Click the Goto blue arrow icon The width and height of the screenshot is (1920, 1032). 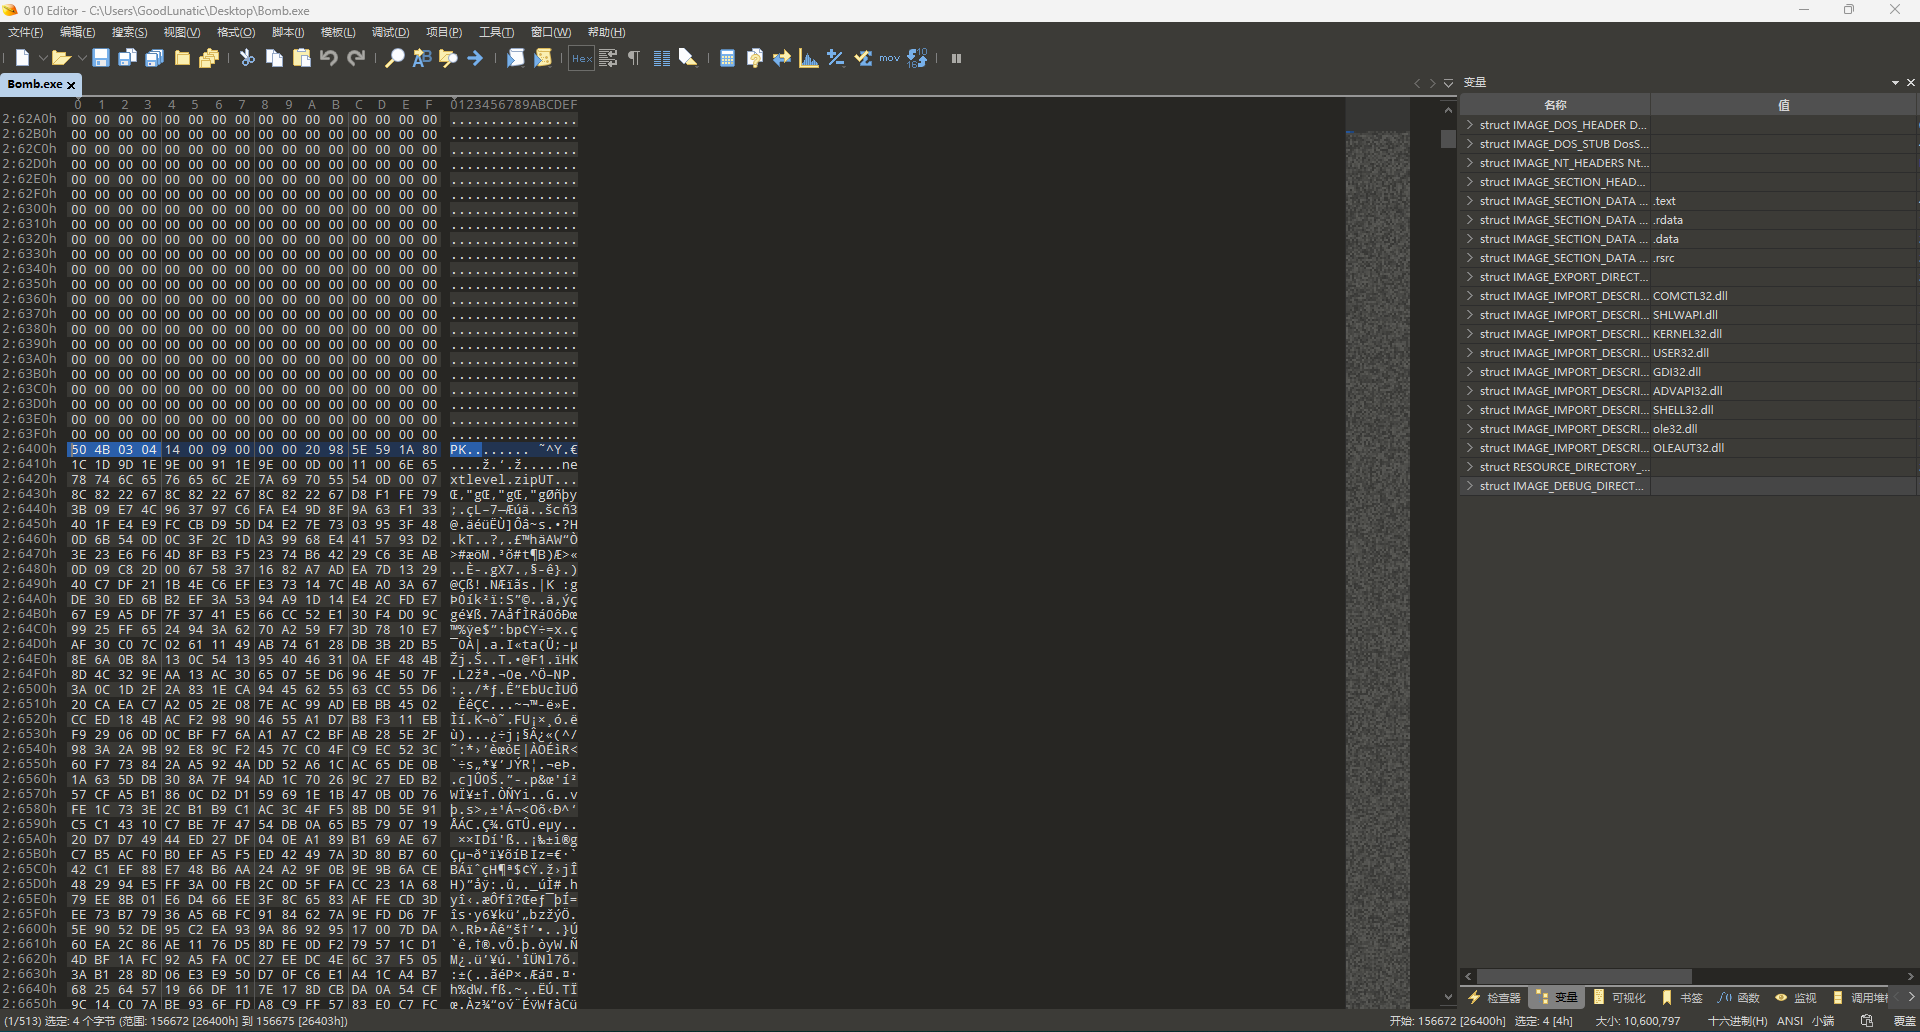click(475, 58)
